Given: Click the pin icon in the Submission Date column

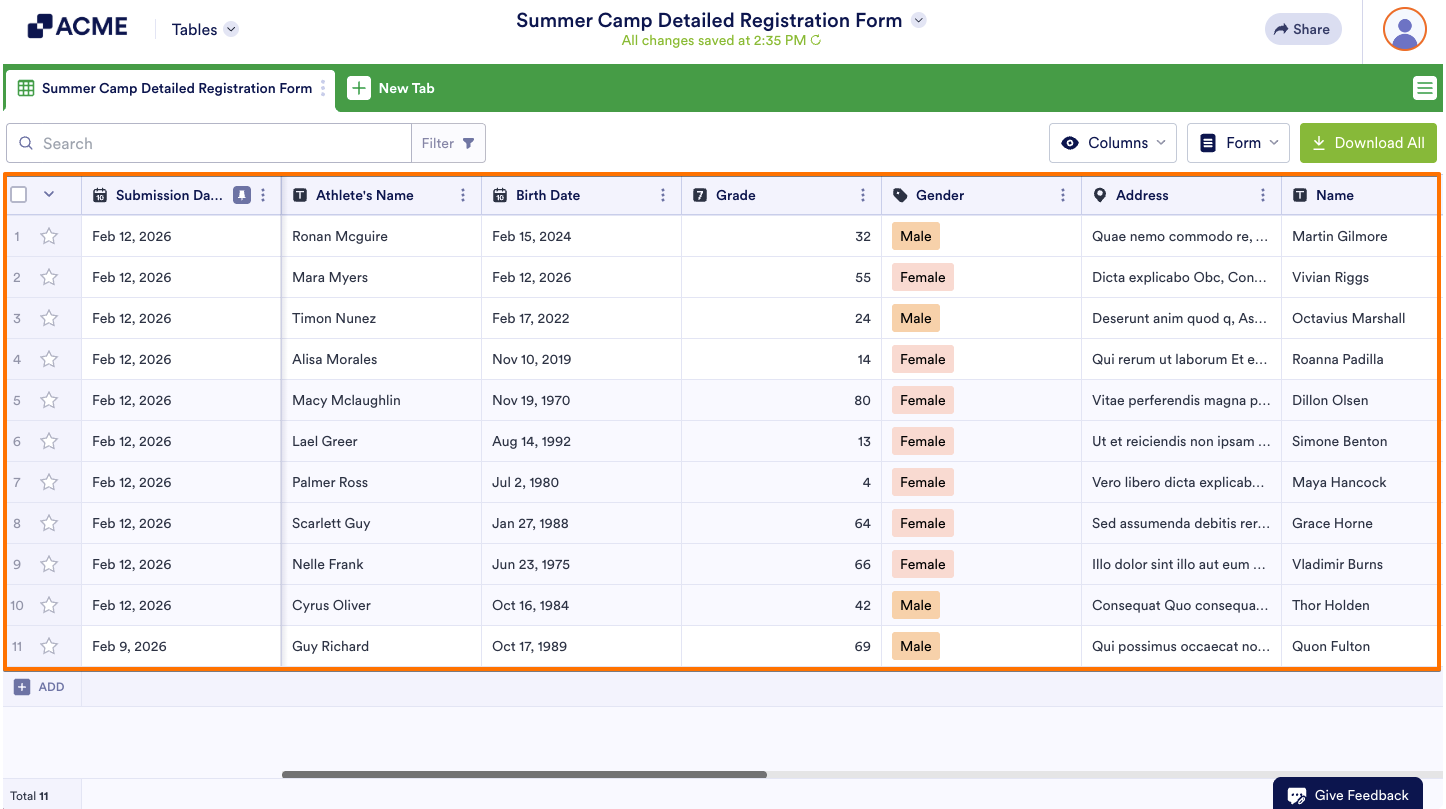Looking at the screenshot, I should tap(241, 195).
